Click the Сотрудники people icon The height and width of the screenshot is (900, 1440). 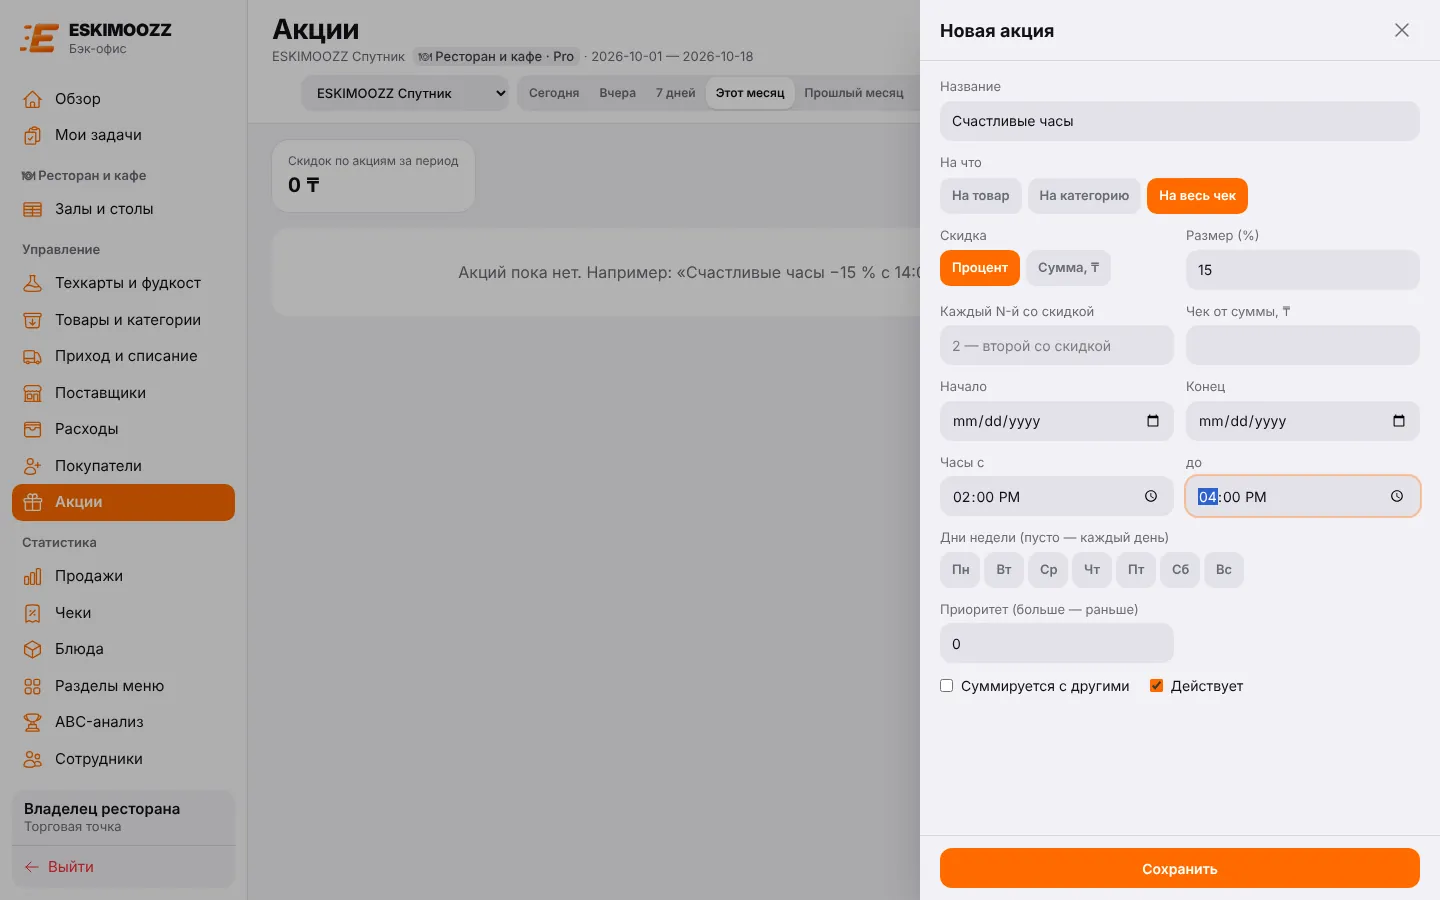point(33,759)
